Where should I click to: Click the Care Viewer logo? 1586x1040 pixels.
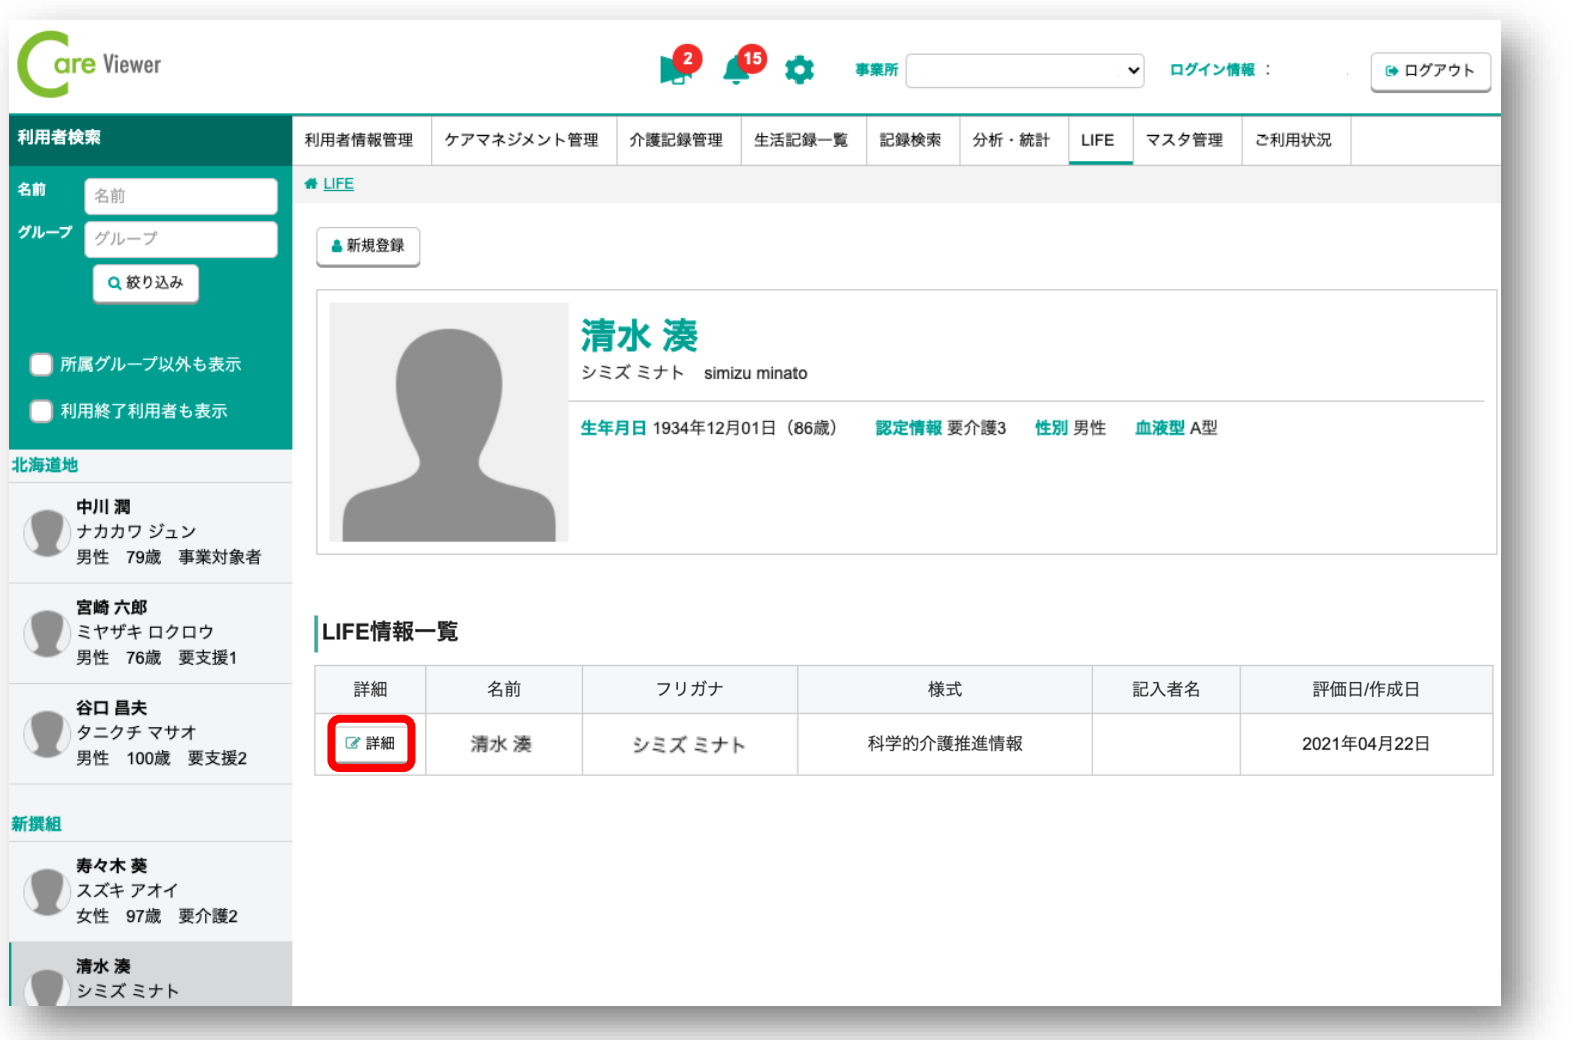[90, 65]
